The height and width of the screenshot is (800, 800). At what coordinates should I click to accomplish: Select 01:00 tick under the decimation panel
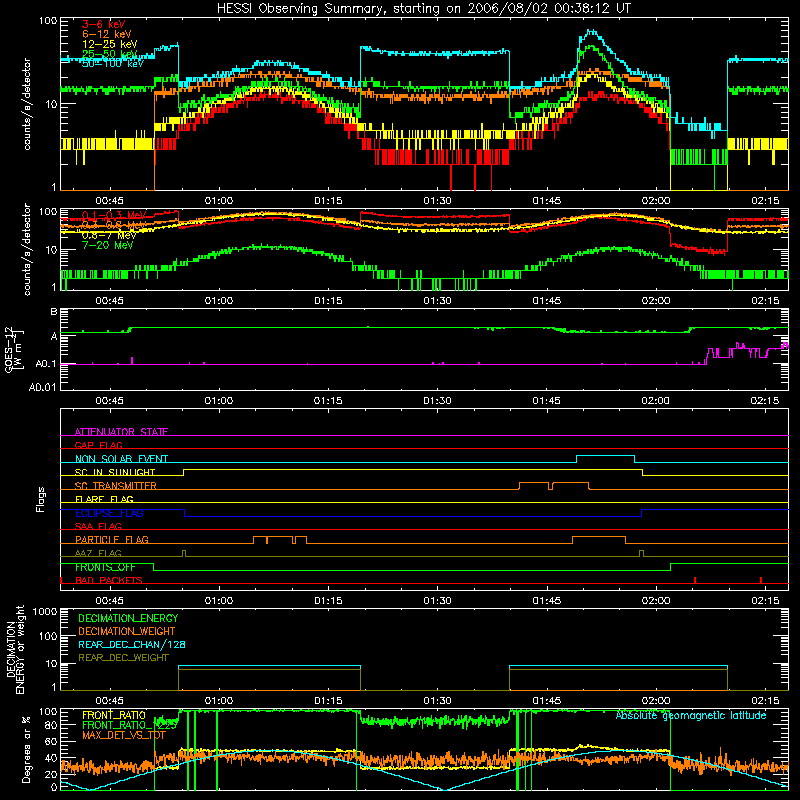pos(219,701)
